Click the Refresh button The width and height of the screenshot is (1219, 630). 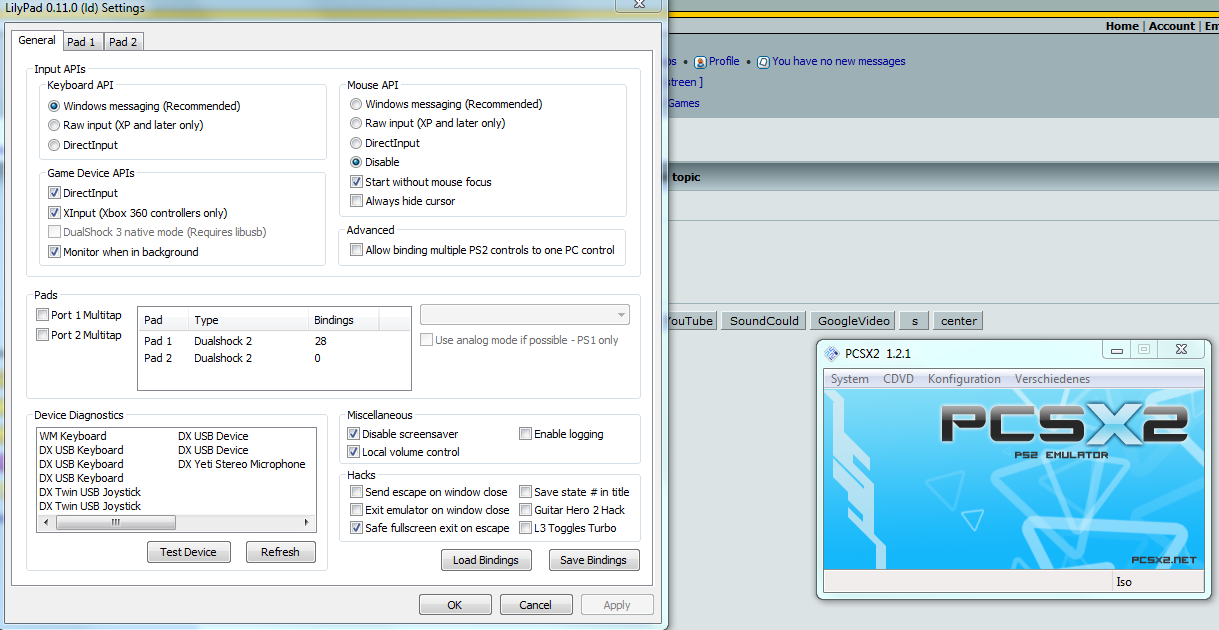(x=280, y=552)
